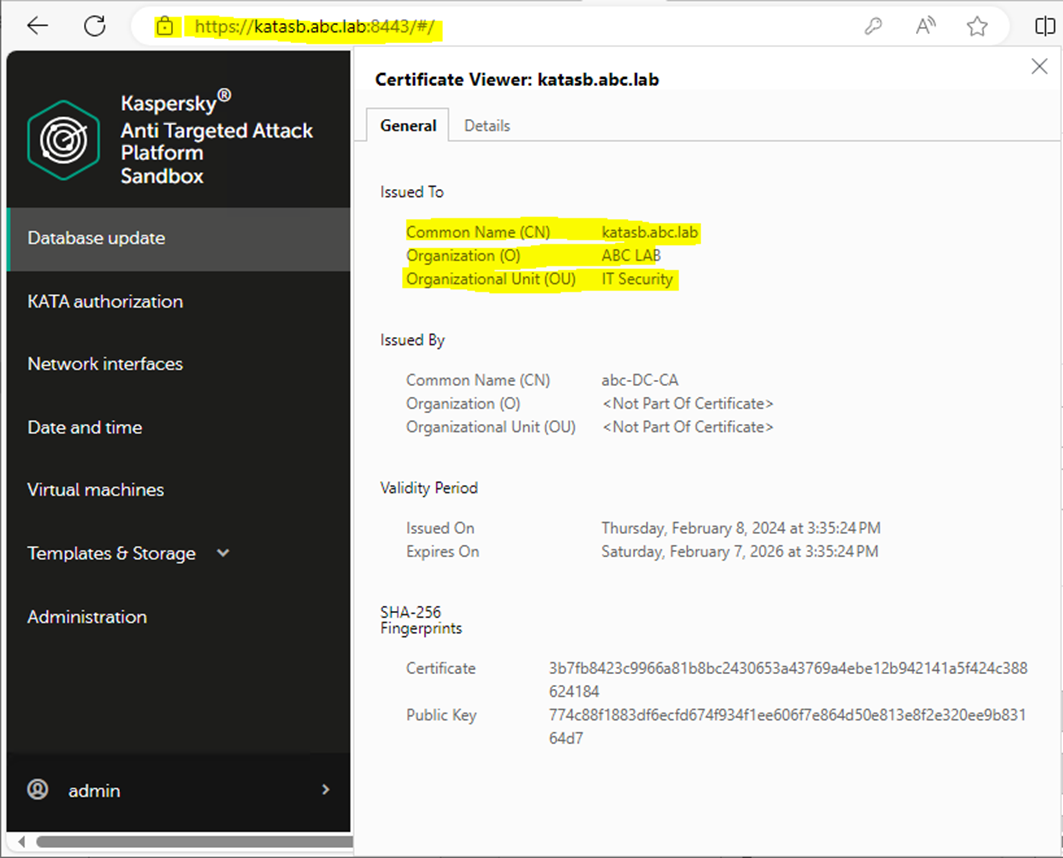The height and width of the screenshot is (858, 1063).
Task: Open saved passwords key icon
Action: 873,27
